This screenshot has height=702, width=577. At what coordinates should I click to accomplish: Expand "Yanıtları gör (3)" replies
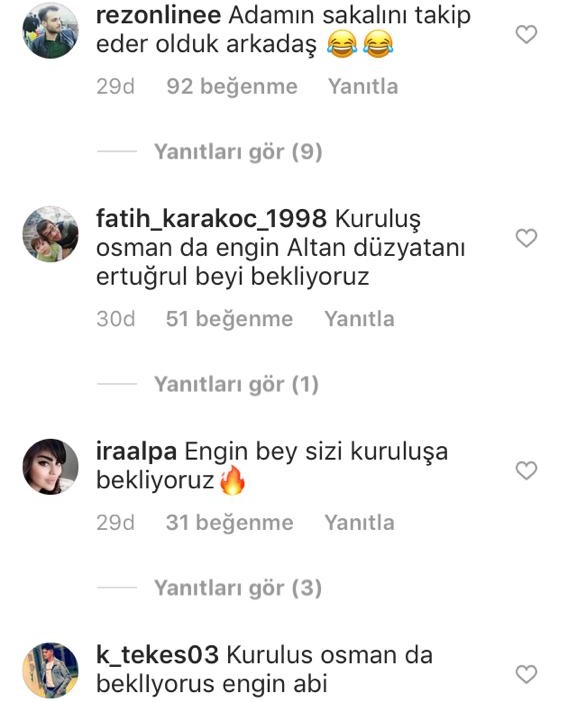coord(238,588)
